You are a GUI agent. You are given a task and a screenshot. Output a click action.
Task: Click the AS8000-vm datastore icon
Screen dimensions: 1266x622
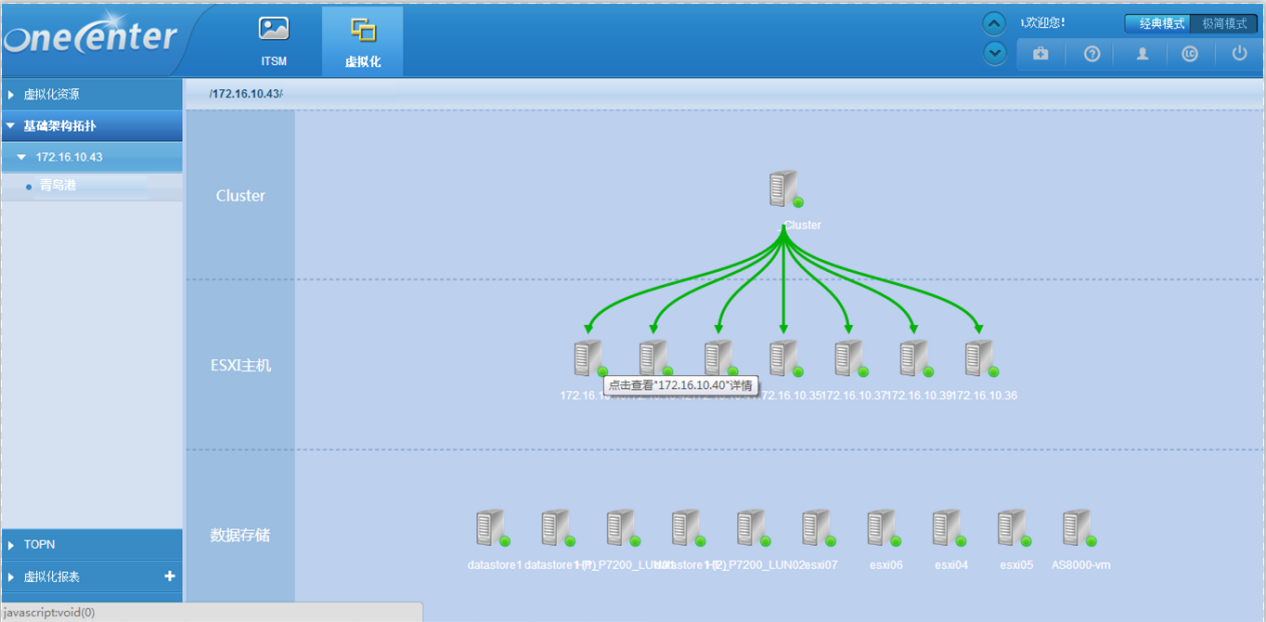point(1077,528)
